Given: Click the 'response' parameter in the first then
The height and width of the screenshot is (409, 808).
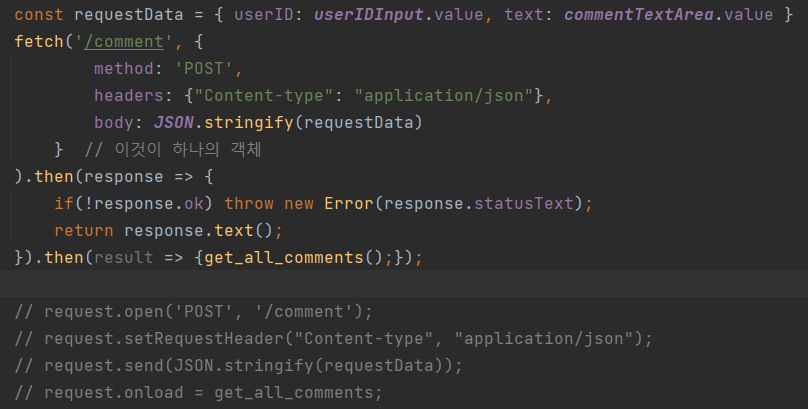Looking at the screenshot, I should click(124, 177).
